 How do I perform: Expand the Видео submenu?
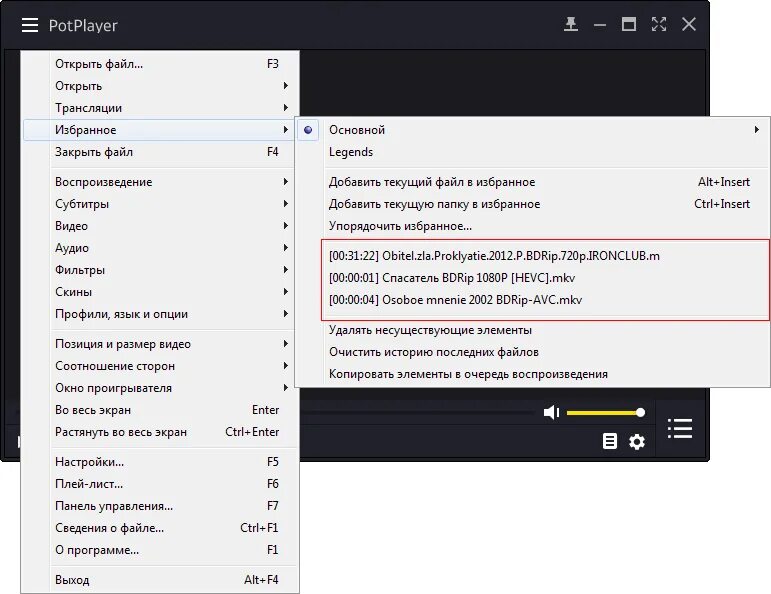pos(161,226)
